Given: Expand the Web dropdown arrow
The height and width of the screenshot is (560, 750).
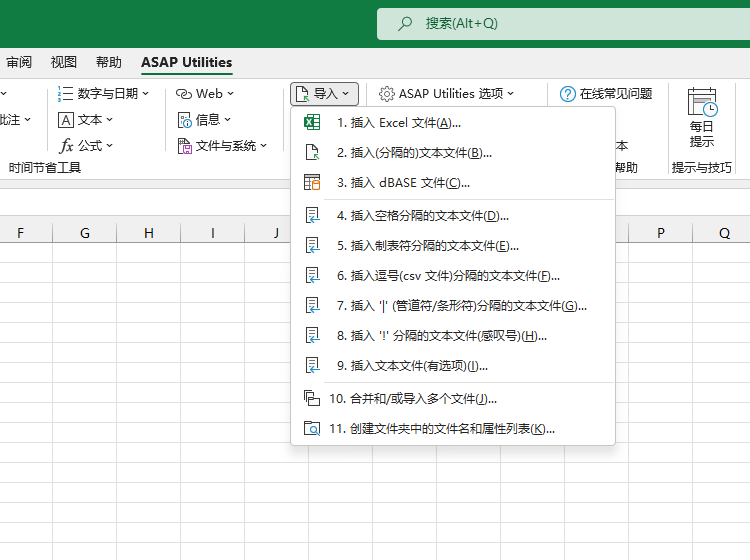Looking at the screenshot, I should pos(231,94).
